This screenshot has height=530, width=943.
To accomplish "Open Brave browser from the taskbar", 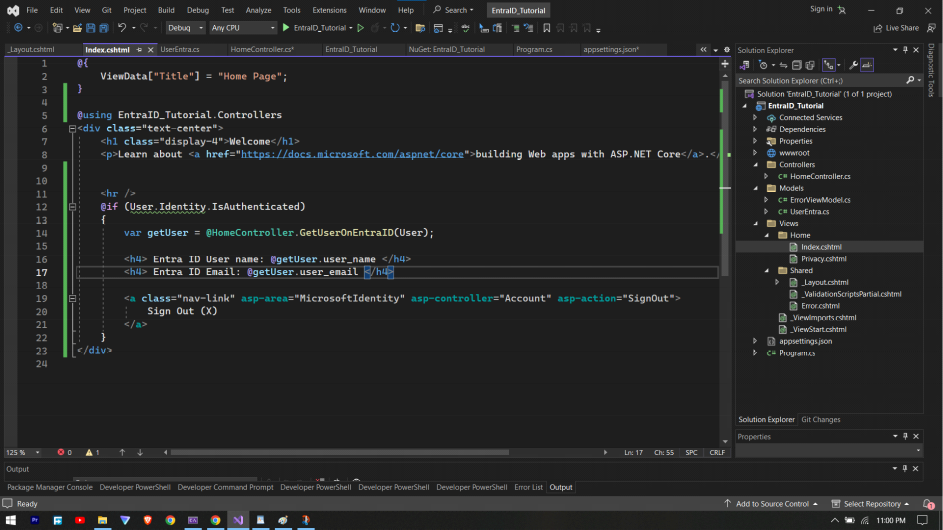I will click(147, 520).
